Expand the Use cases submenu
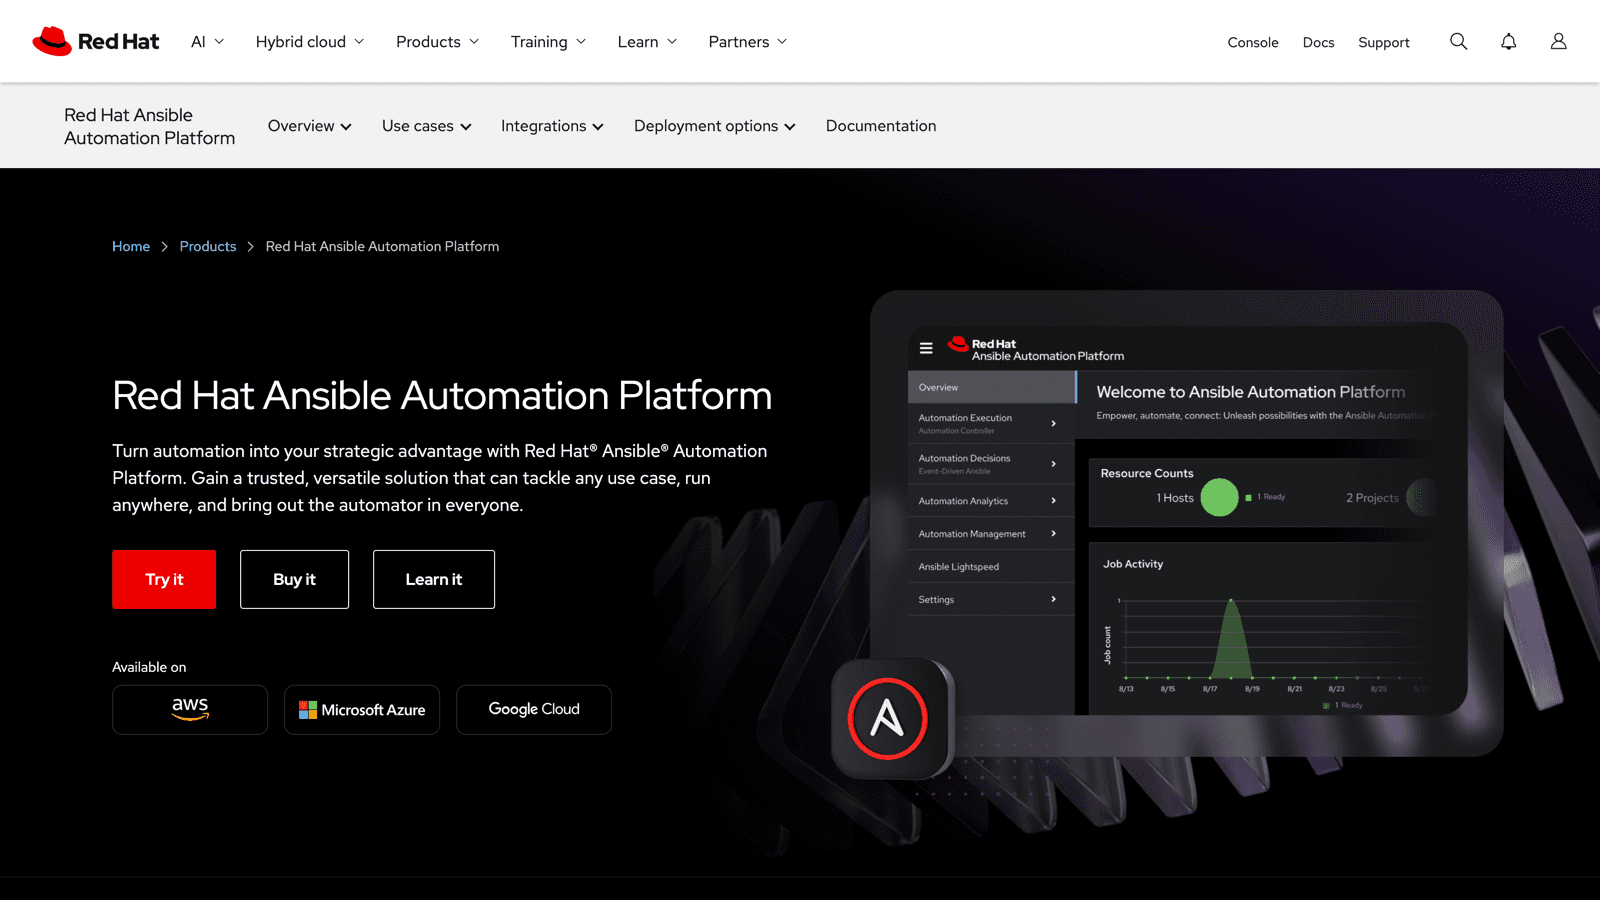The image size is (1600, 900). pyautogui.click(x=427, y=126)
